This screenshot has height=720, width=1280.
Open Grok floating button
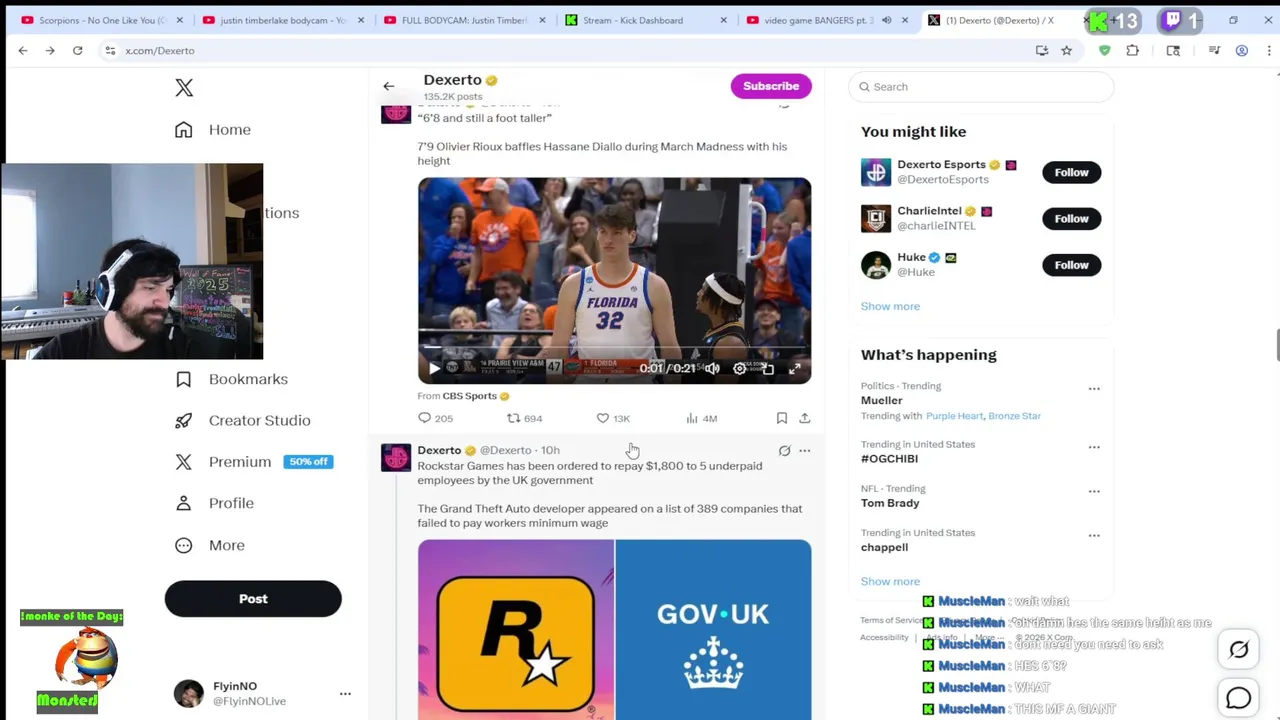[1238, 650]
